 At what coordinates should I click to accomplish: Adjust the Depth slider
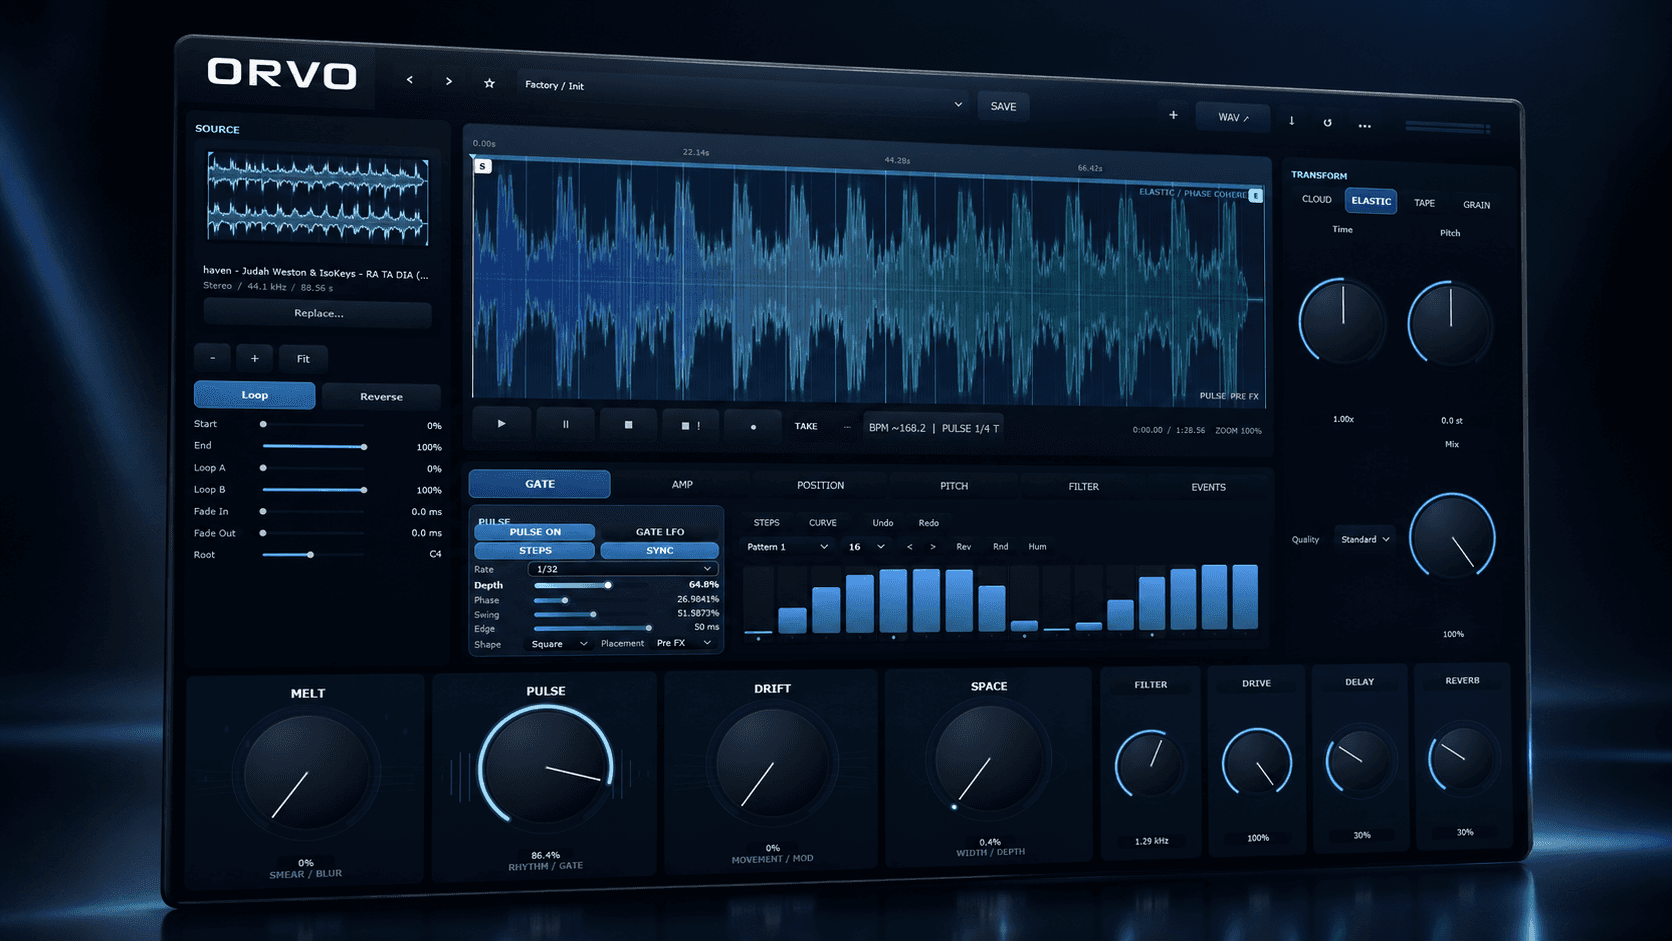tap(591, 585)
